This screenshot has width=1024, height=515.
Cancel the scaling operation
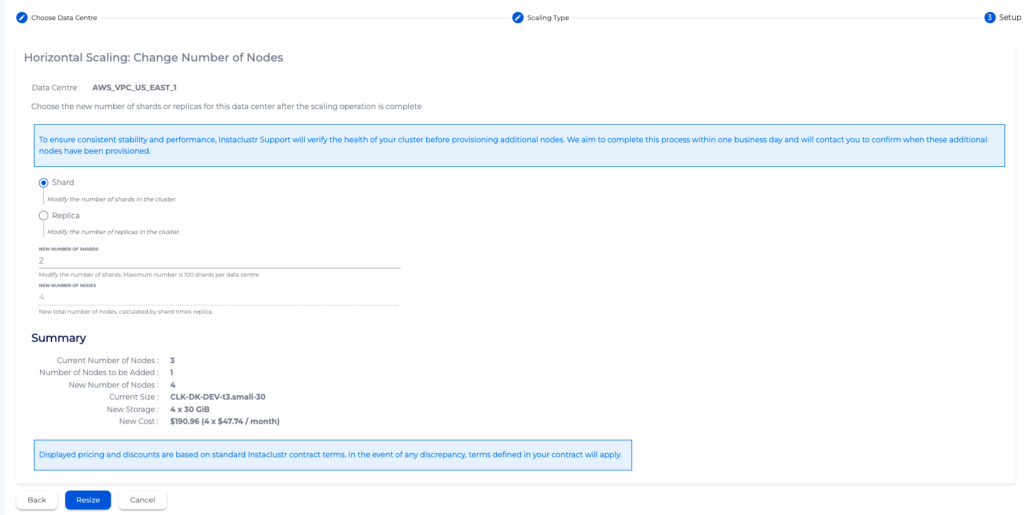click(142, 500)
